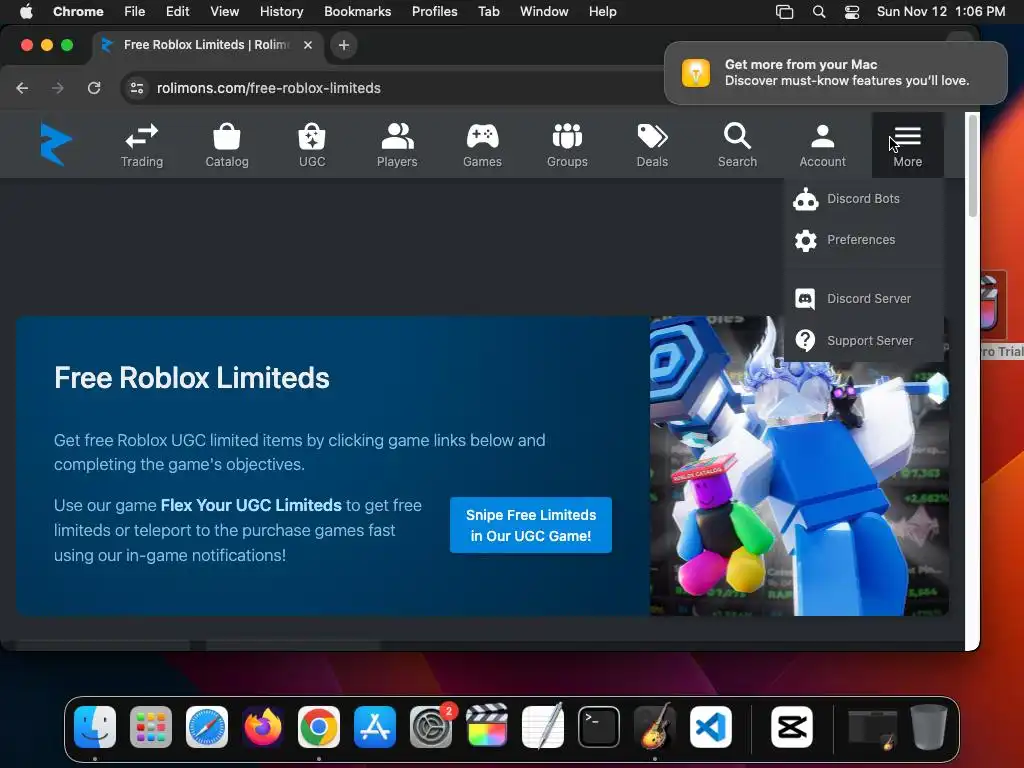Open the Search tool
This screenshot has height=768, width=1024.
[737, 145]
